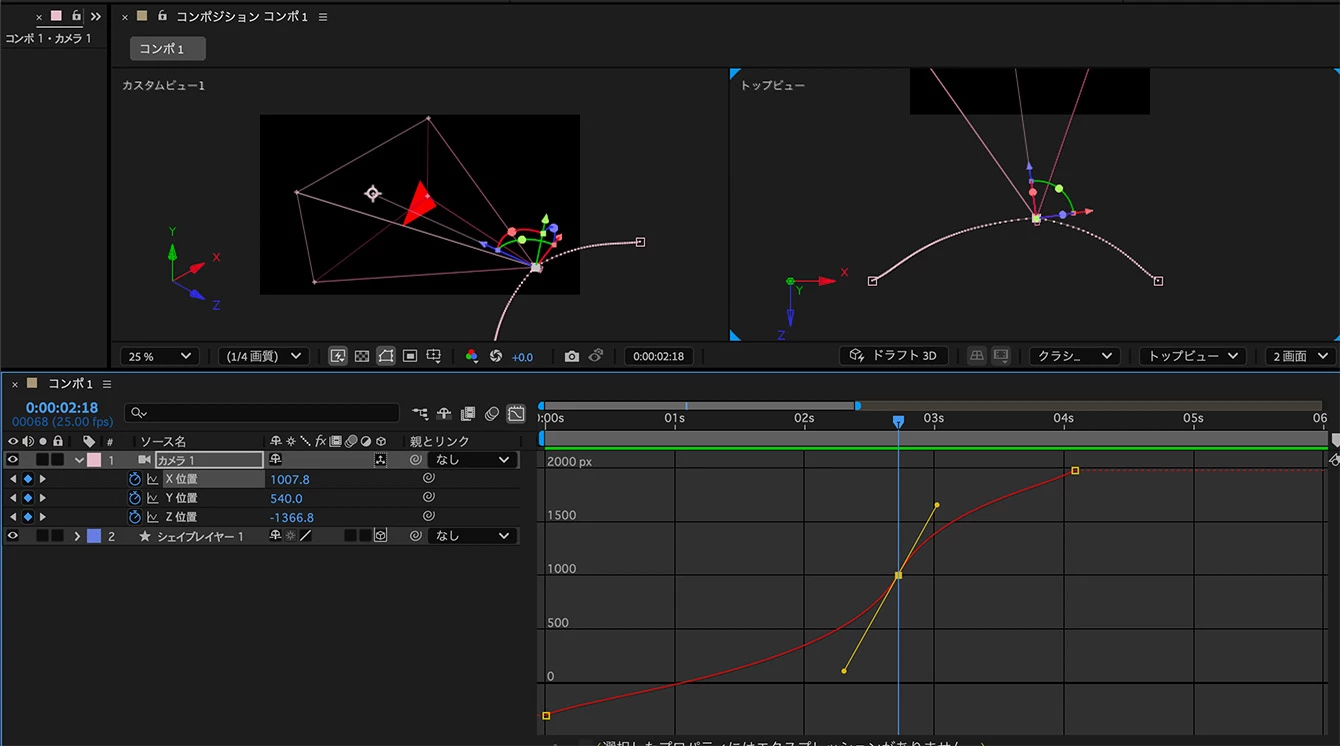The image size is (1340, 746).
Task: Click the 3D layer cube of シェイプレイヤー 1
Action: click(380, 536)
